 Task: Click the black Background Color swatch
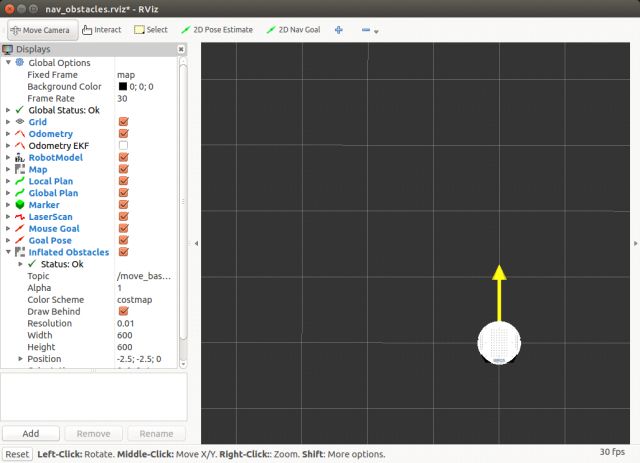pyautogui.click(x=123, y=87)
